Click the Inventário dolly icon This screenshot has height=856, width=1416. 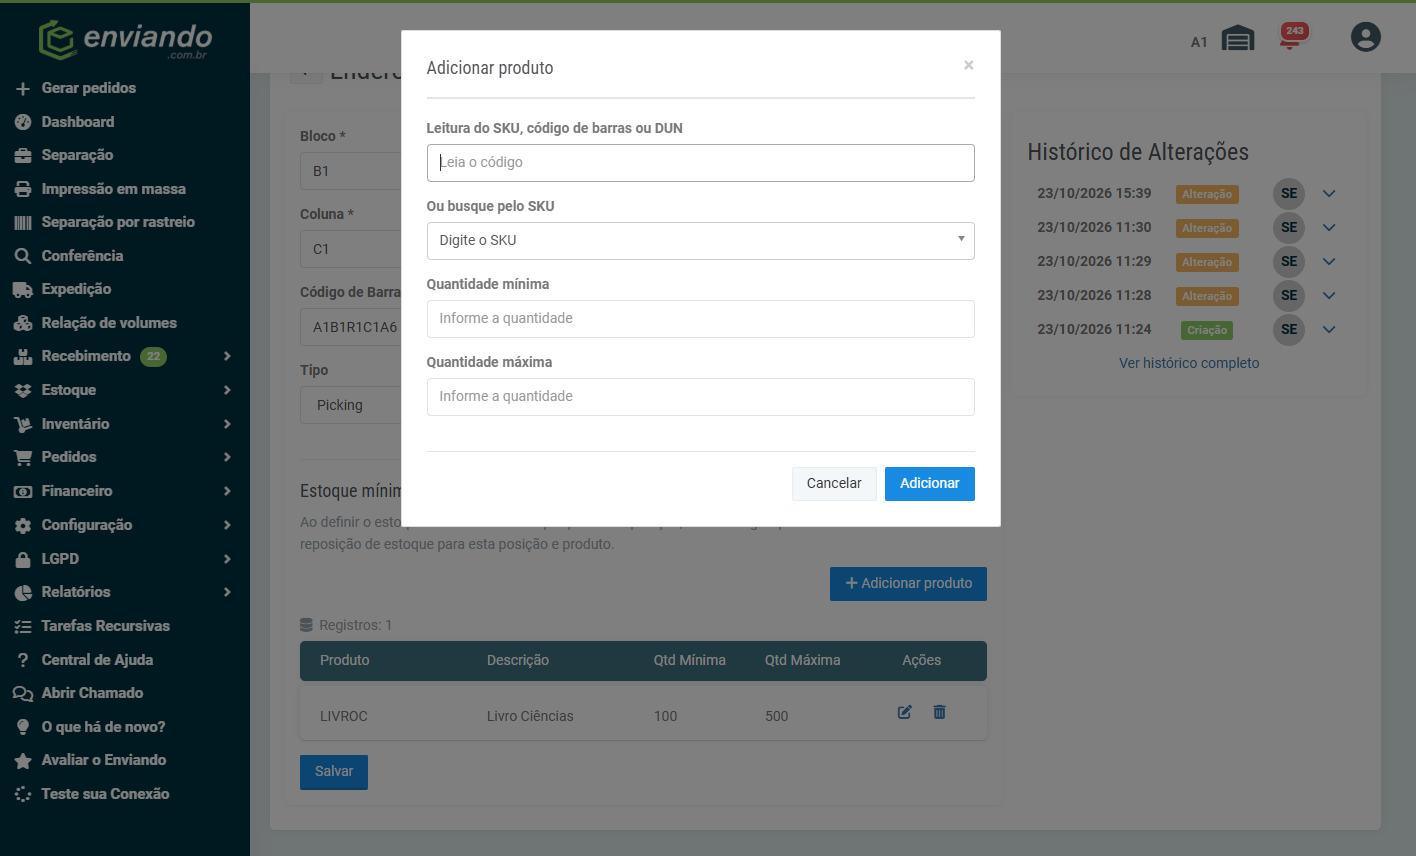pos(23,424)
